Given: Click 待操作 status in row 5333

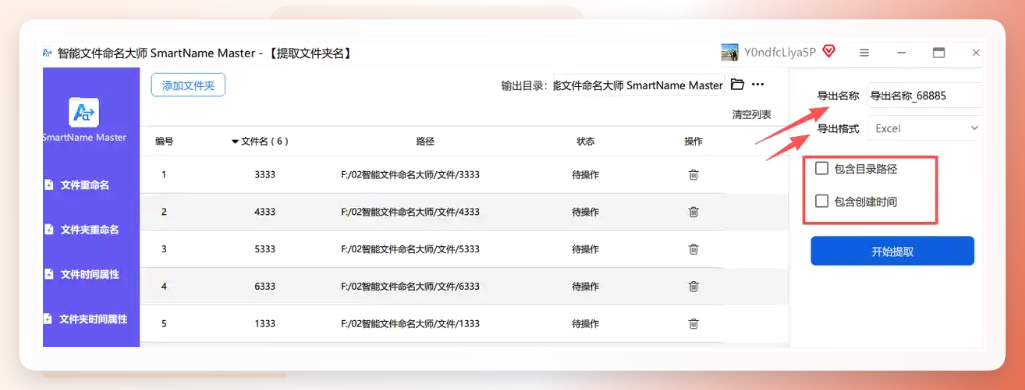Looking at the screenshot, I should (586, 249).
